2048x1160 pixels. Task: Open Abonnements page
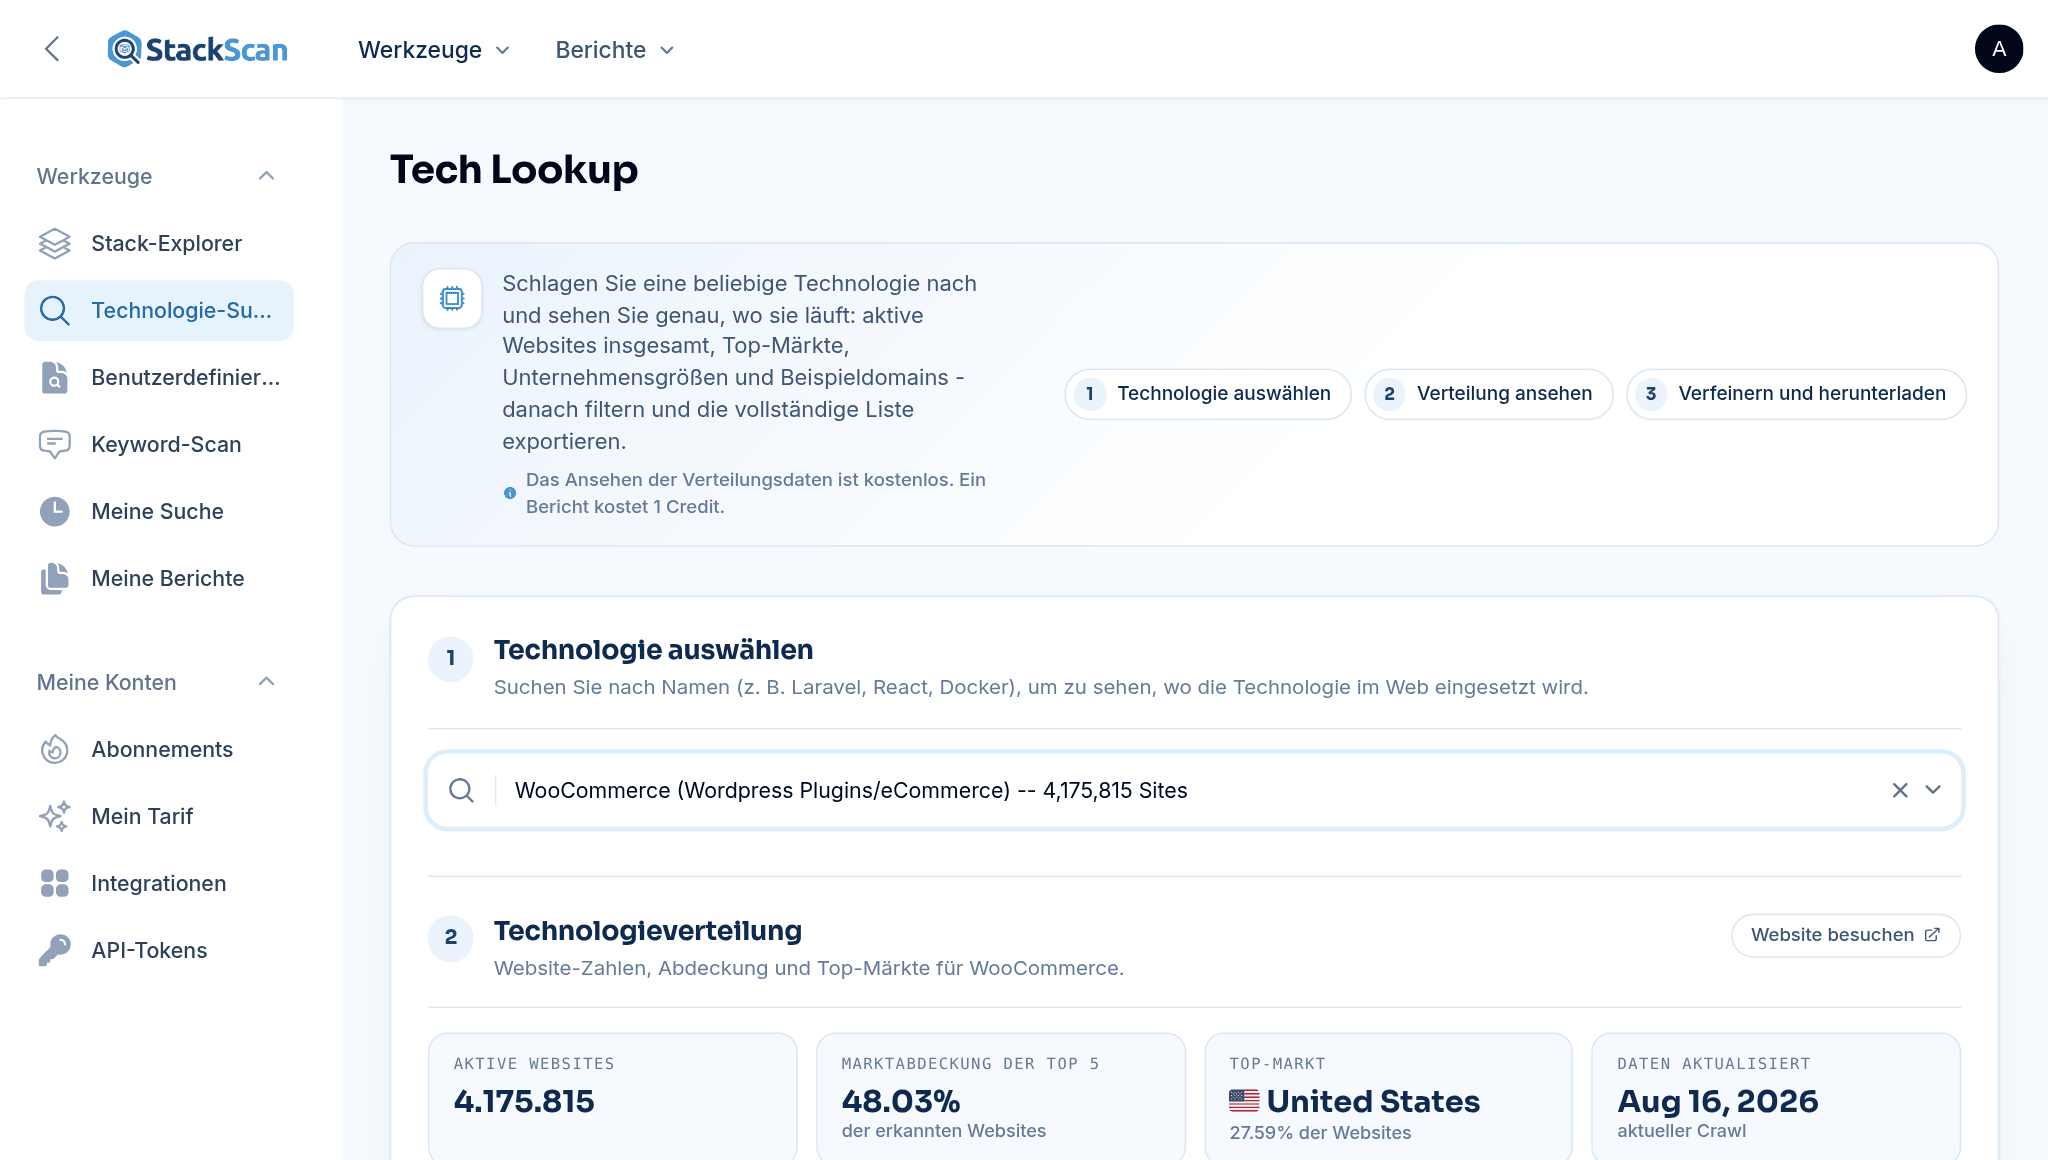(159, 749)
